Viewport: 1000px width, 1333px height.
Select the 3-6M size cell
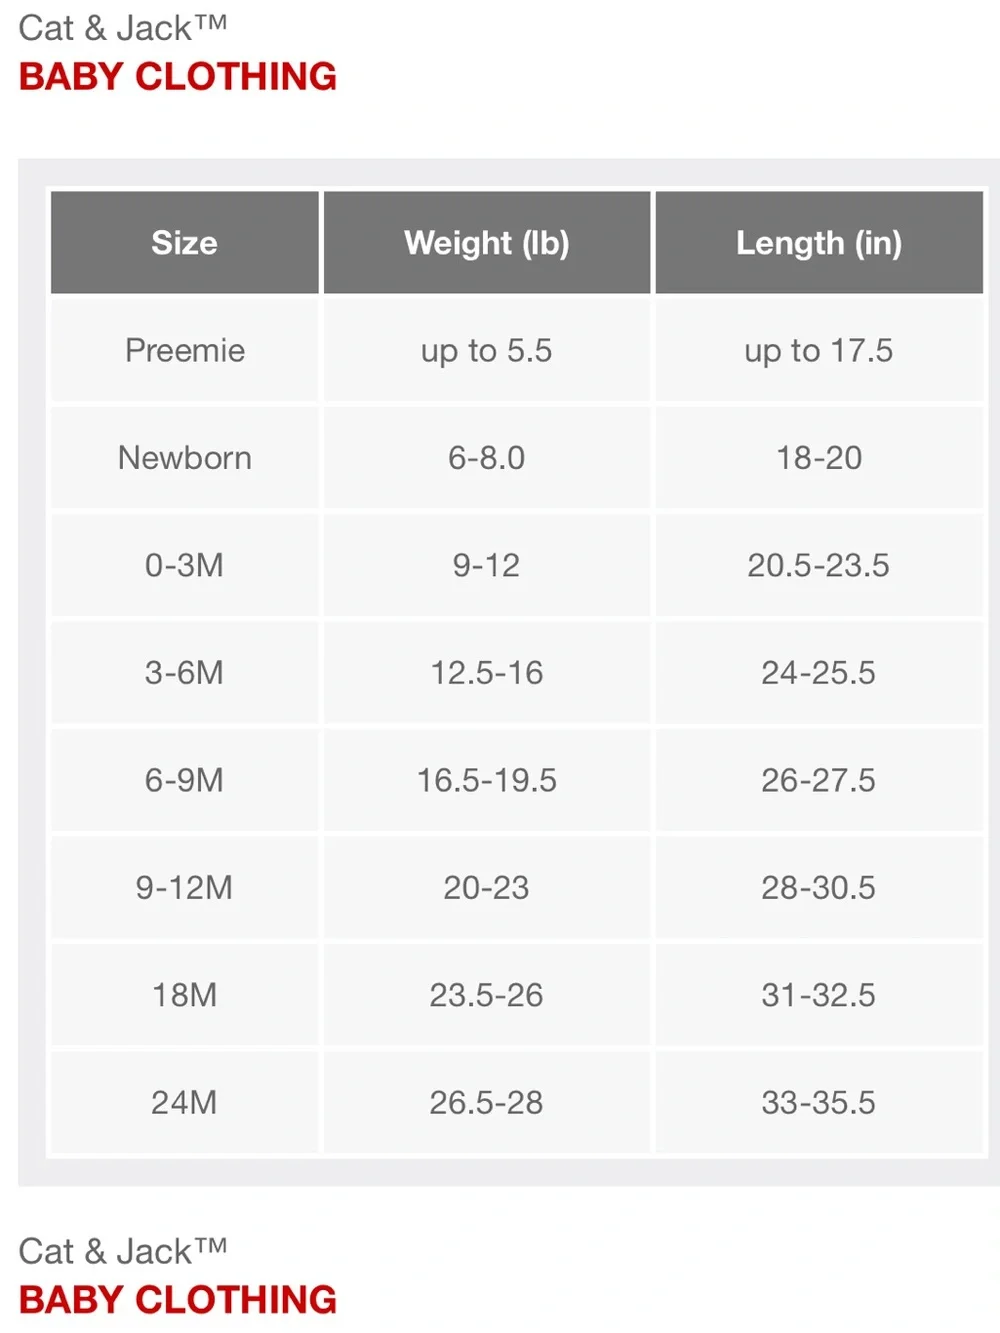(x=185, y=673)
